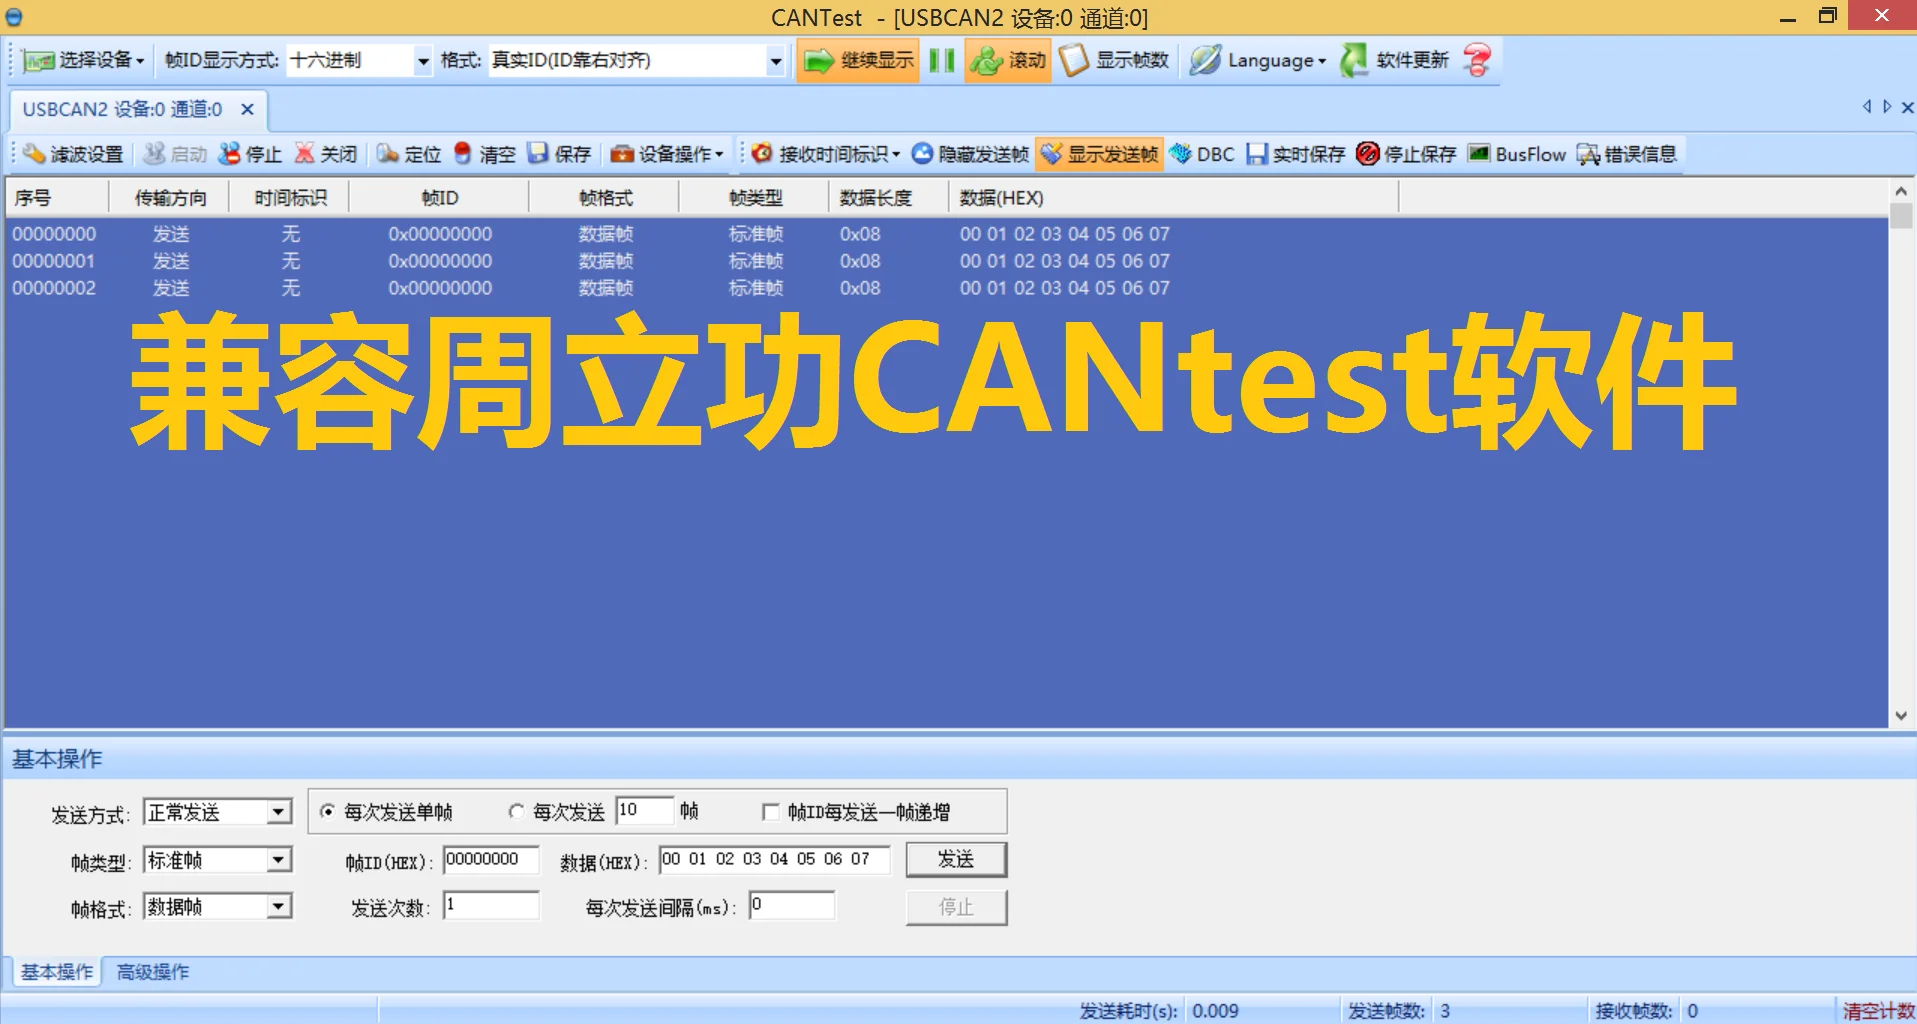Click the 帧ID(HEX) input field
Screen dimensions: 1917x1024
[x=491, y=860]
